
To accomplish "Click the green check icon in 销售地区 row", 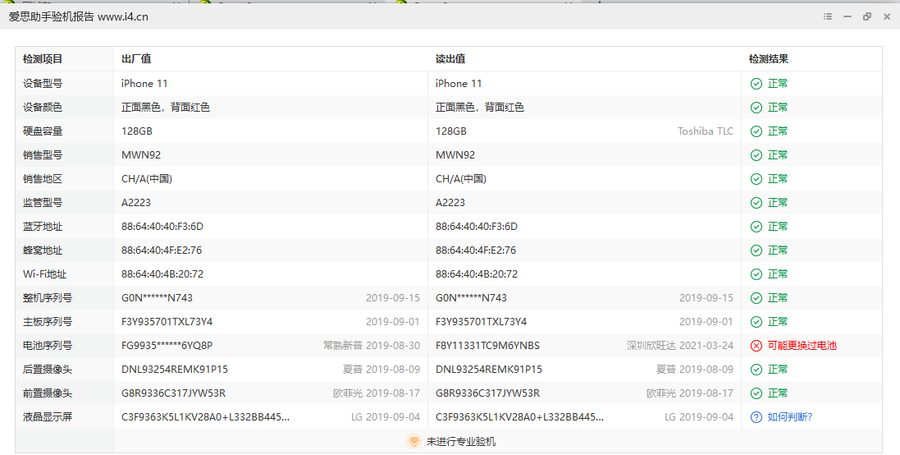I will point(756,179).
